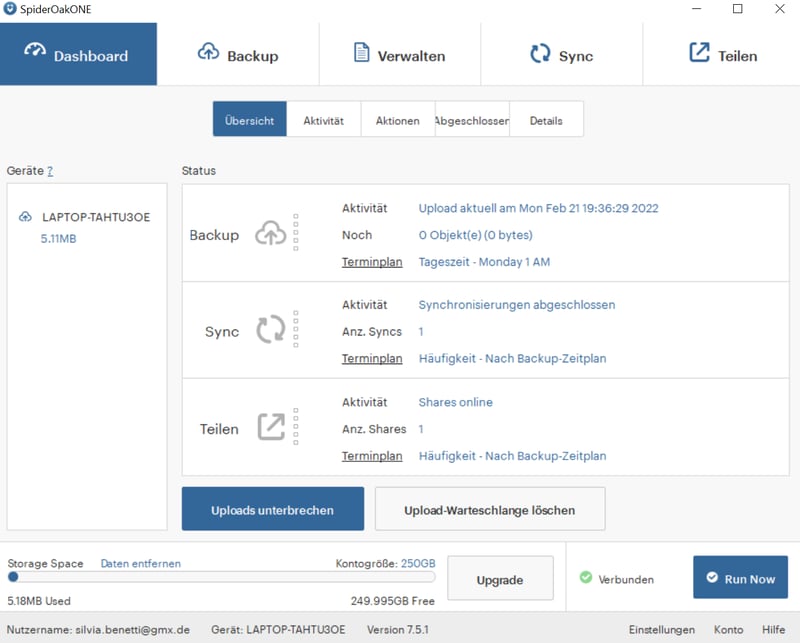This screenshot has height=643, width=800.
Task: Click the Upgrade button
Action: (x=500, y=579)
